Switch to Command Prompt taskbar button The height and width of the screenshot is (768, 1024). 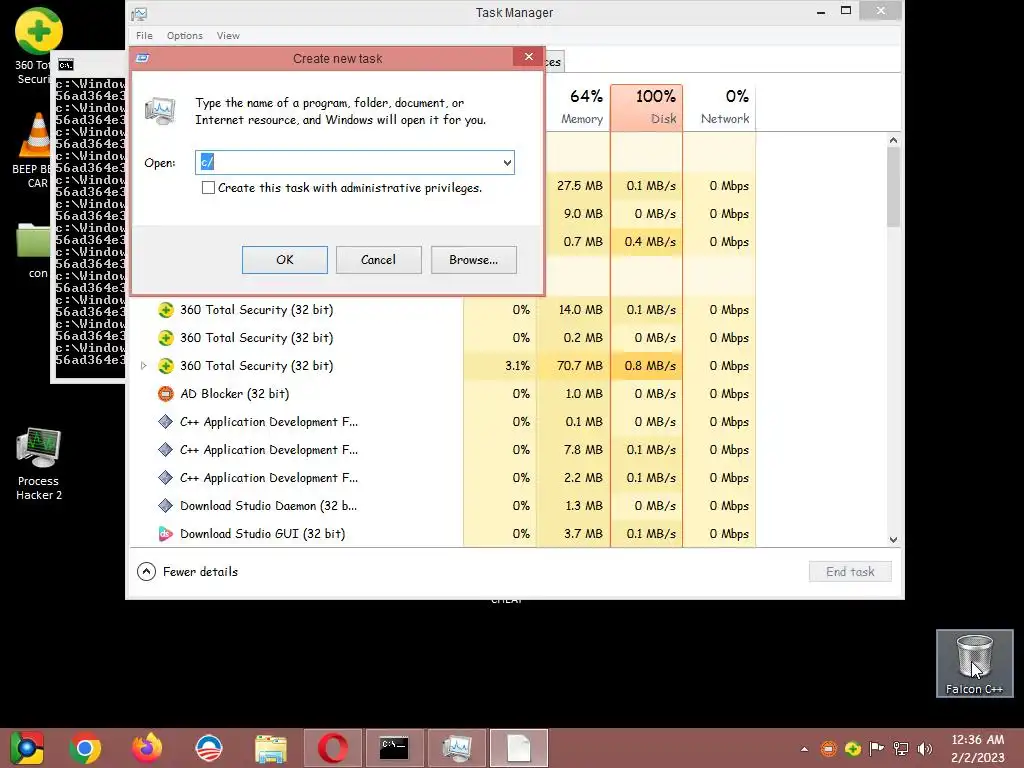394,748
